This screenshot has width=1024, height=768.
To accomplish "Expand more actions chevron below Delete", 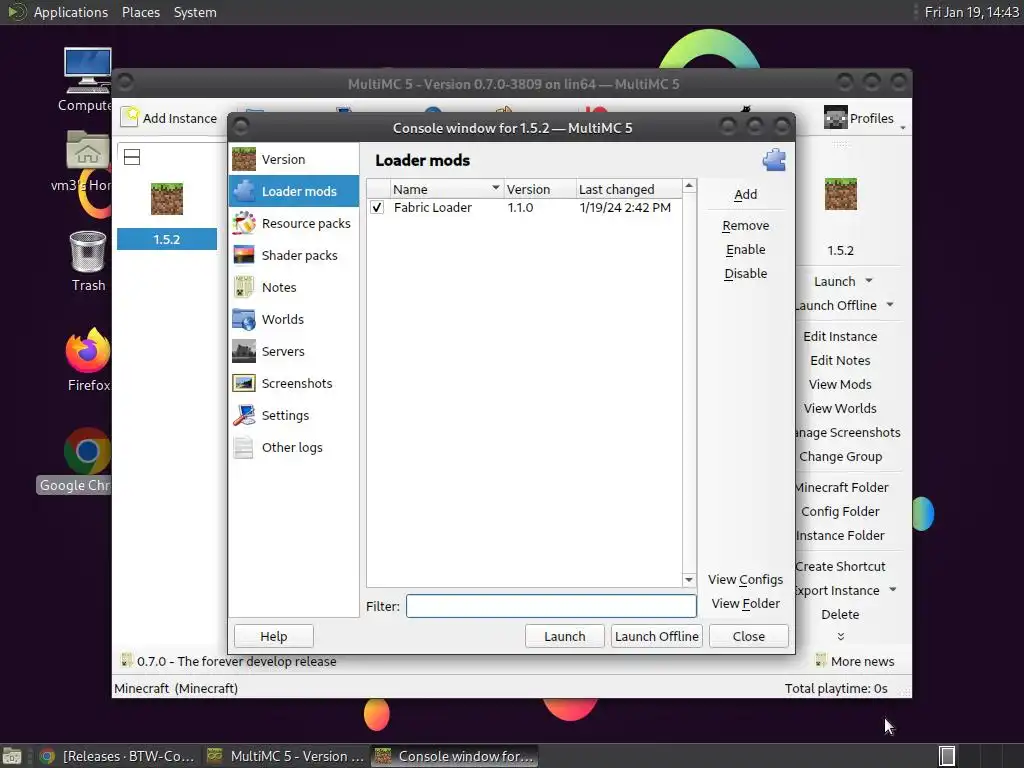I will (x=840, y=636).
